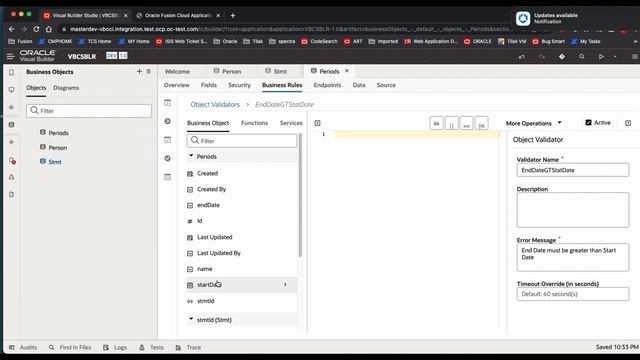Switch to the Diagrams tab

point(66,88)
